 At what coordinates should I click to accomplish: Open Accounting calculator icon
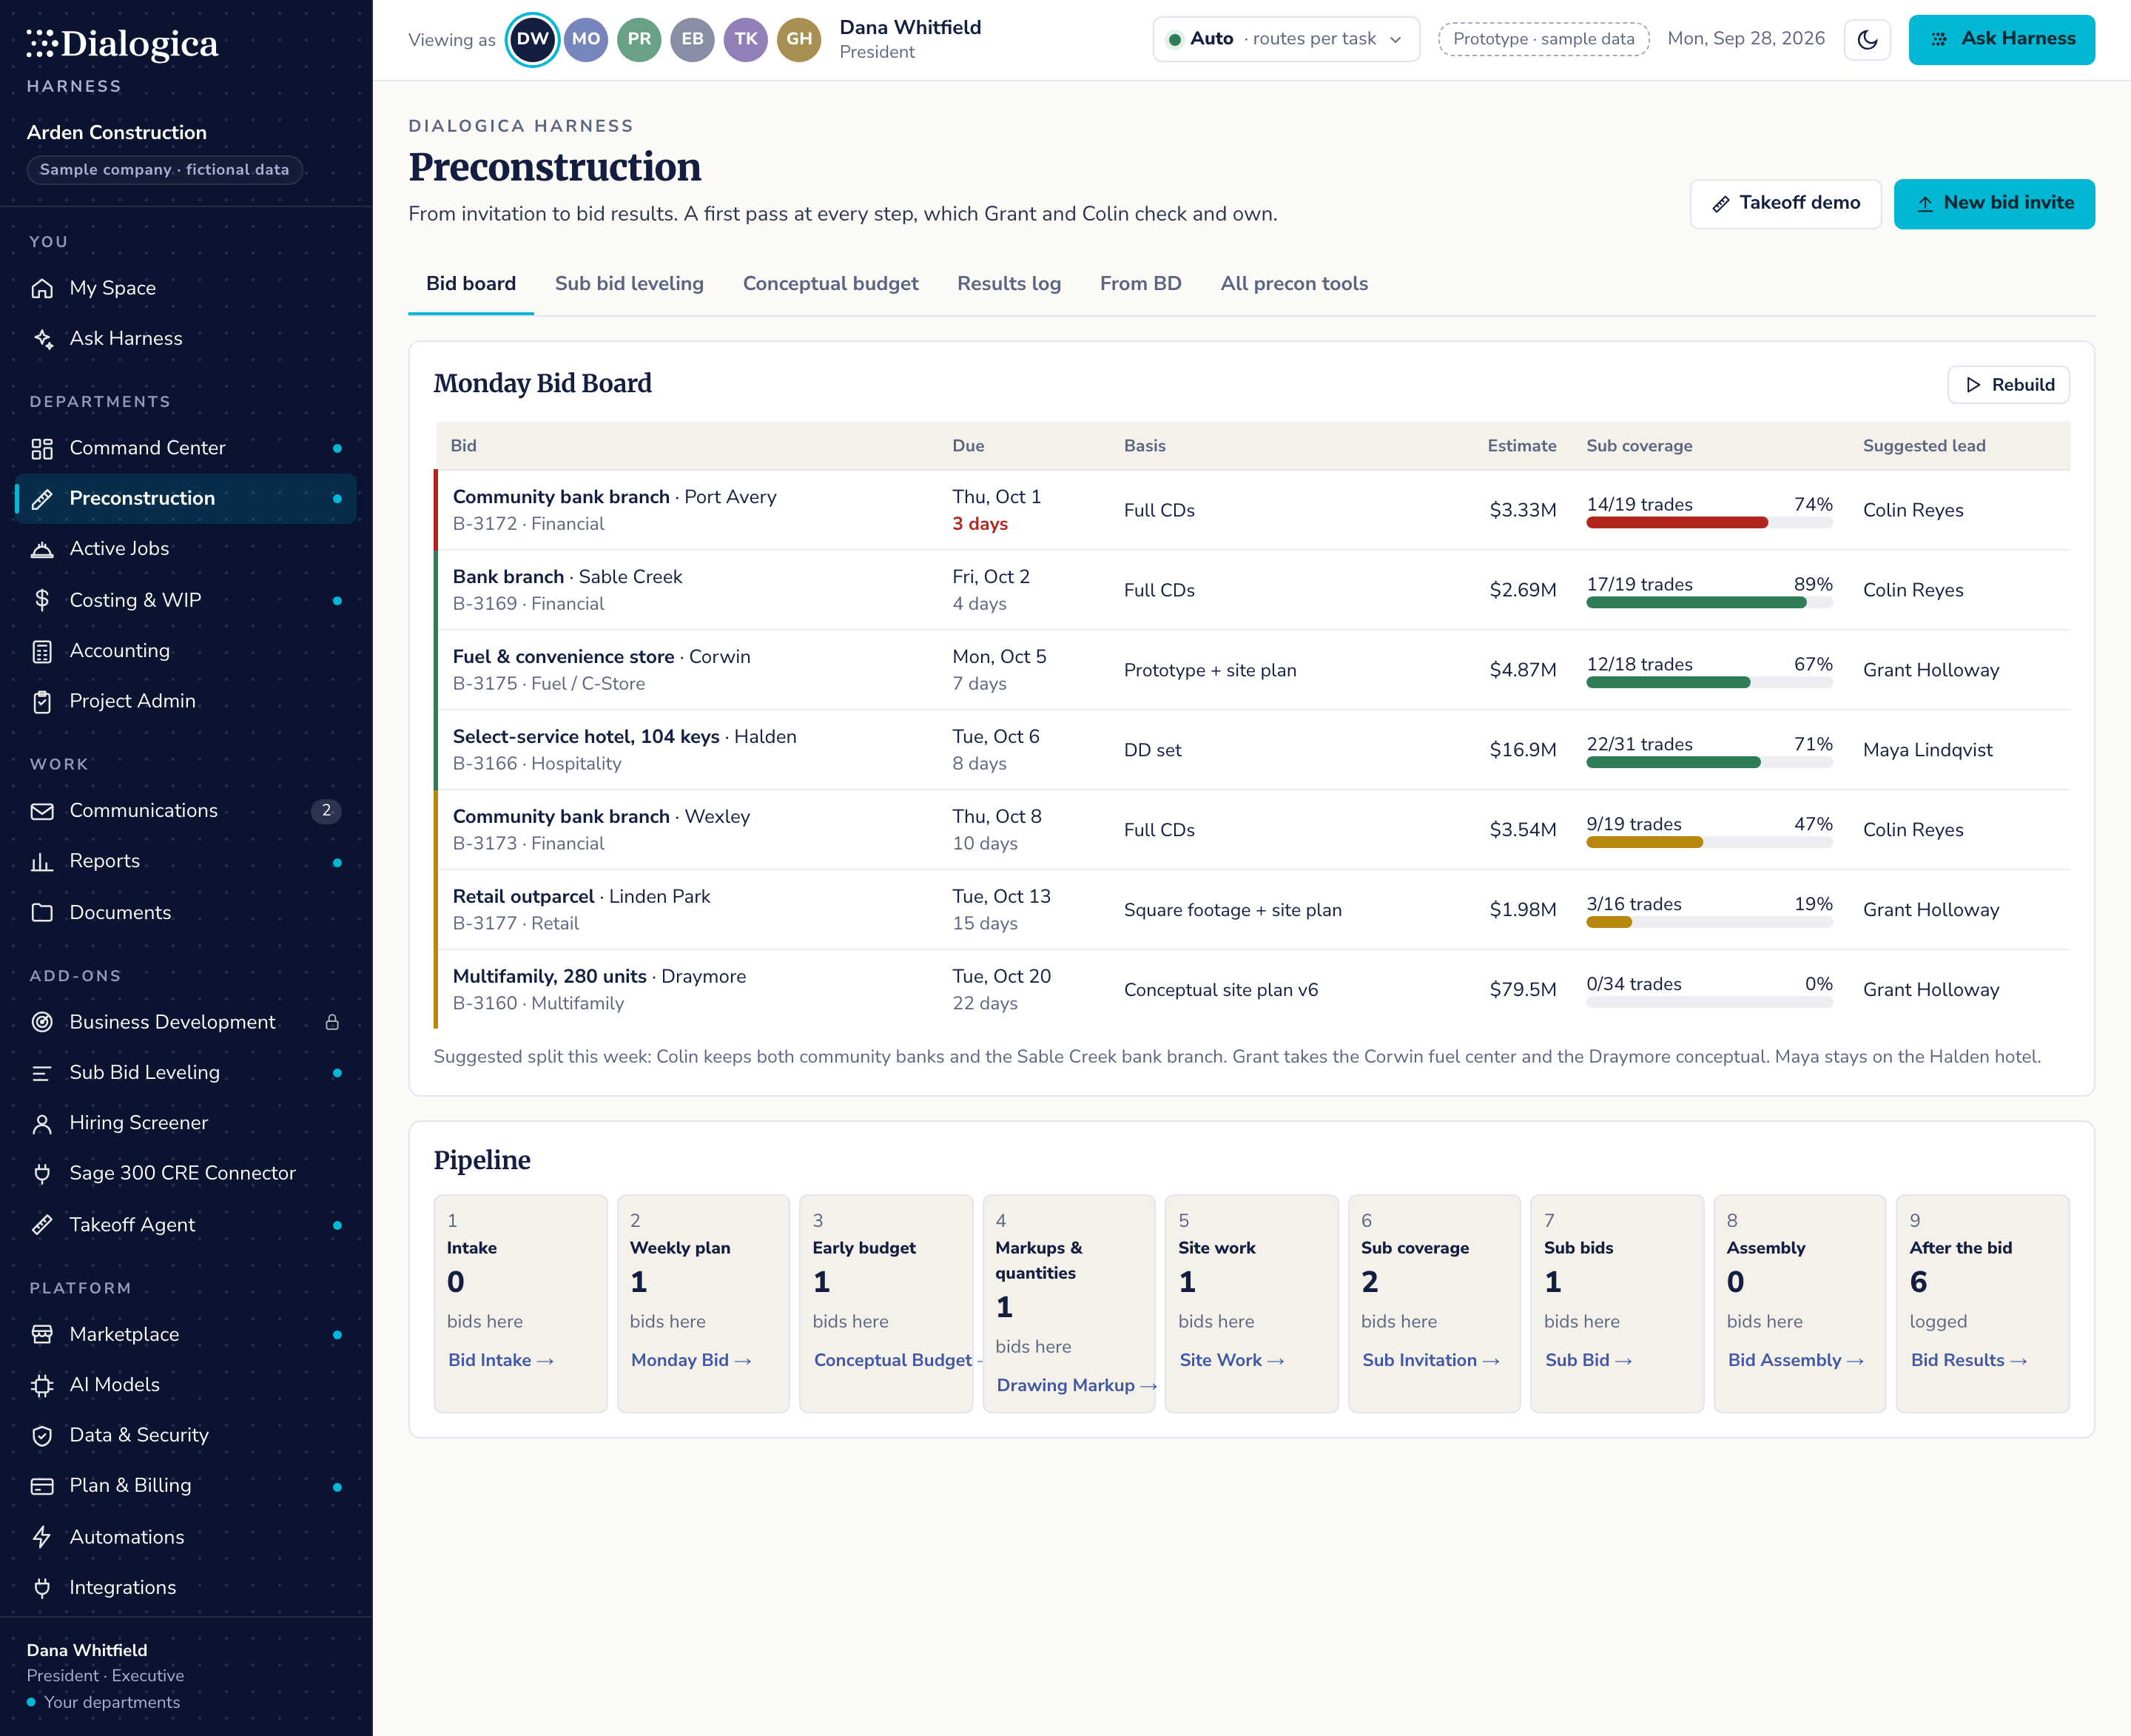pos(42,651)
